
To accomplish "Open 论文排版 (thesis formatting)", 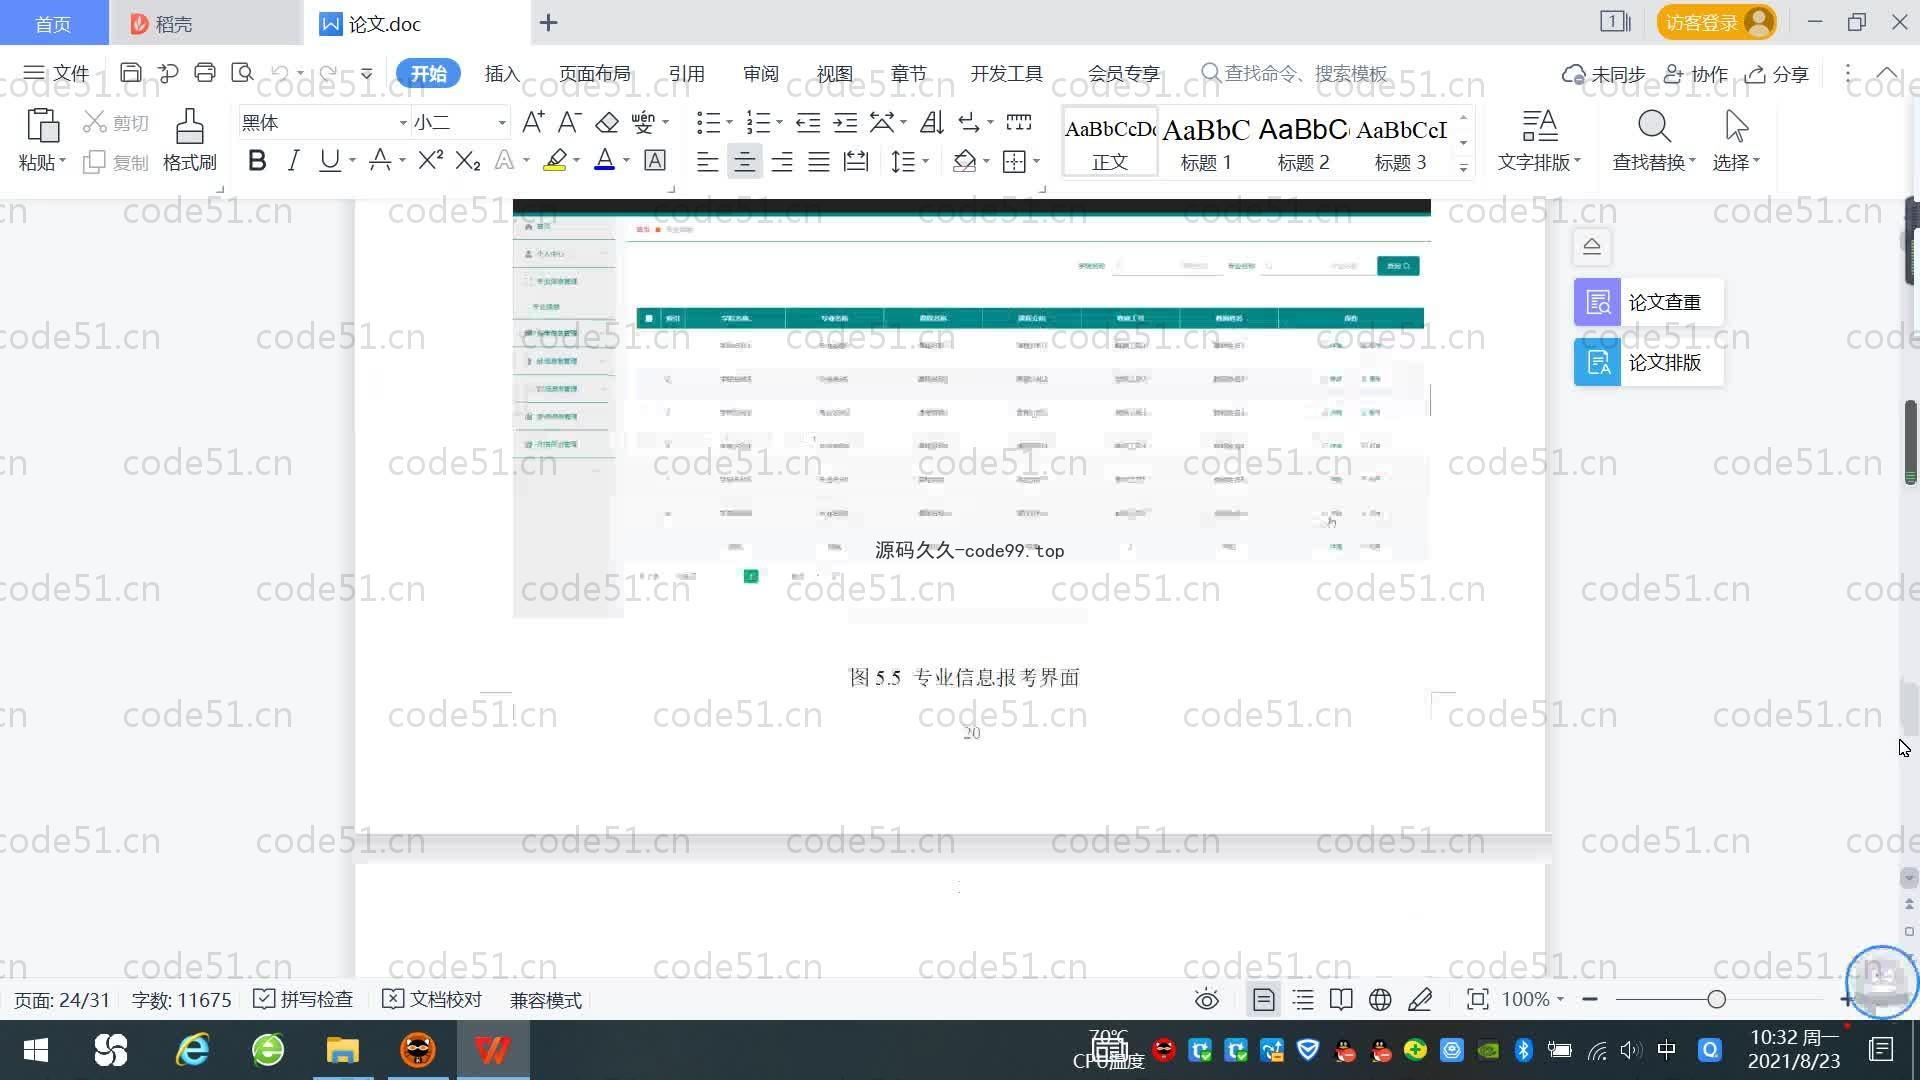I will tap(1648, 362).
